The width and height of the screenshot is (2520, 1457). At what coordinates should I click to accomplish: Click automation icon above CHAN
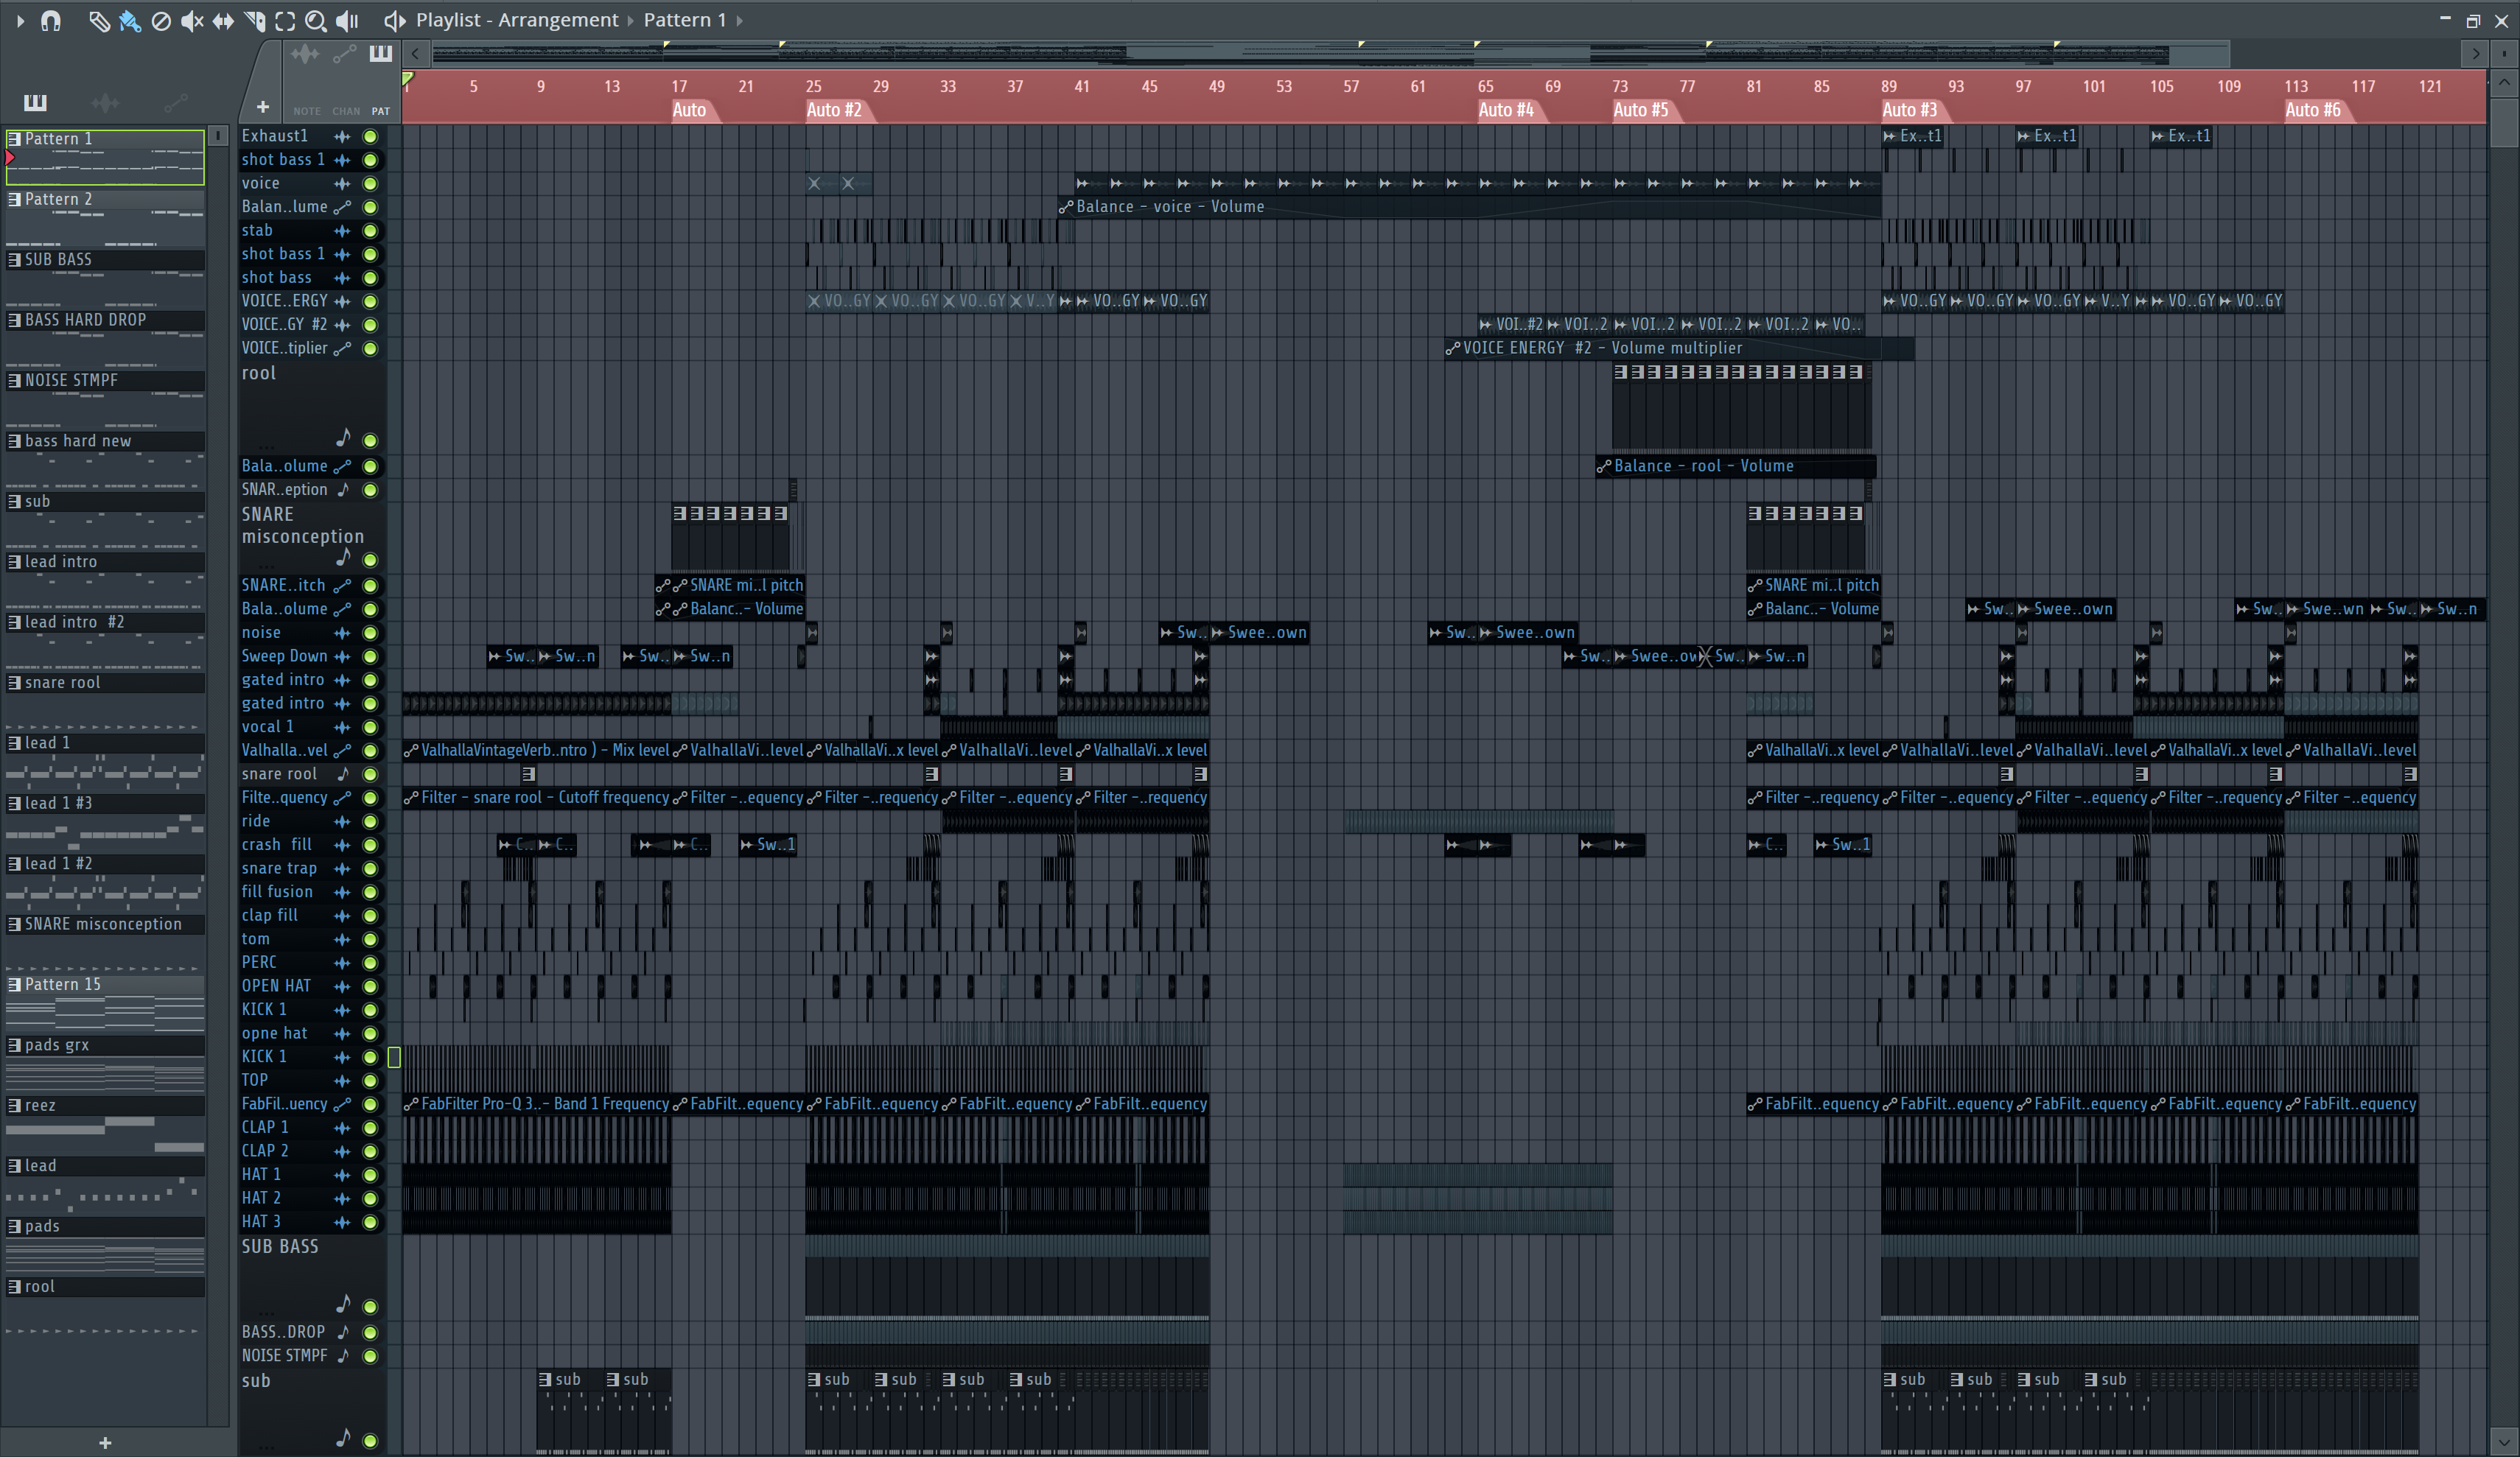(x=345, y=54)
